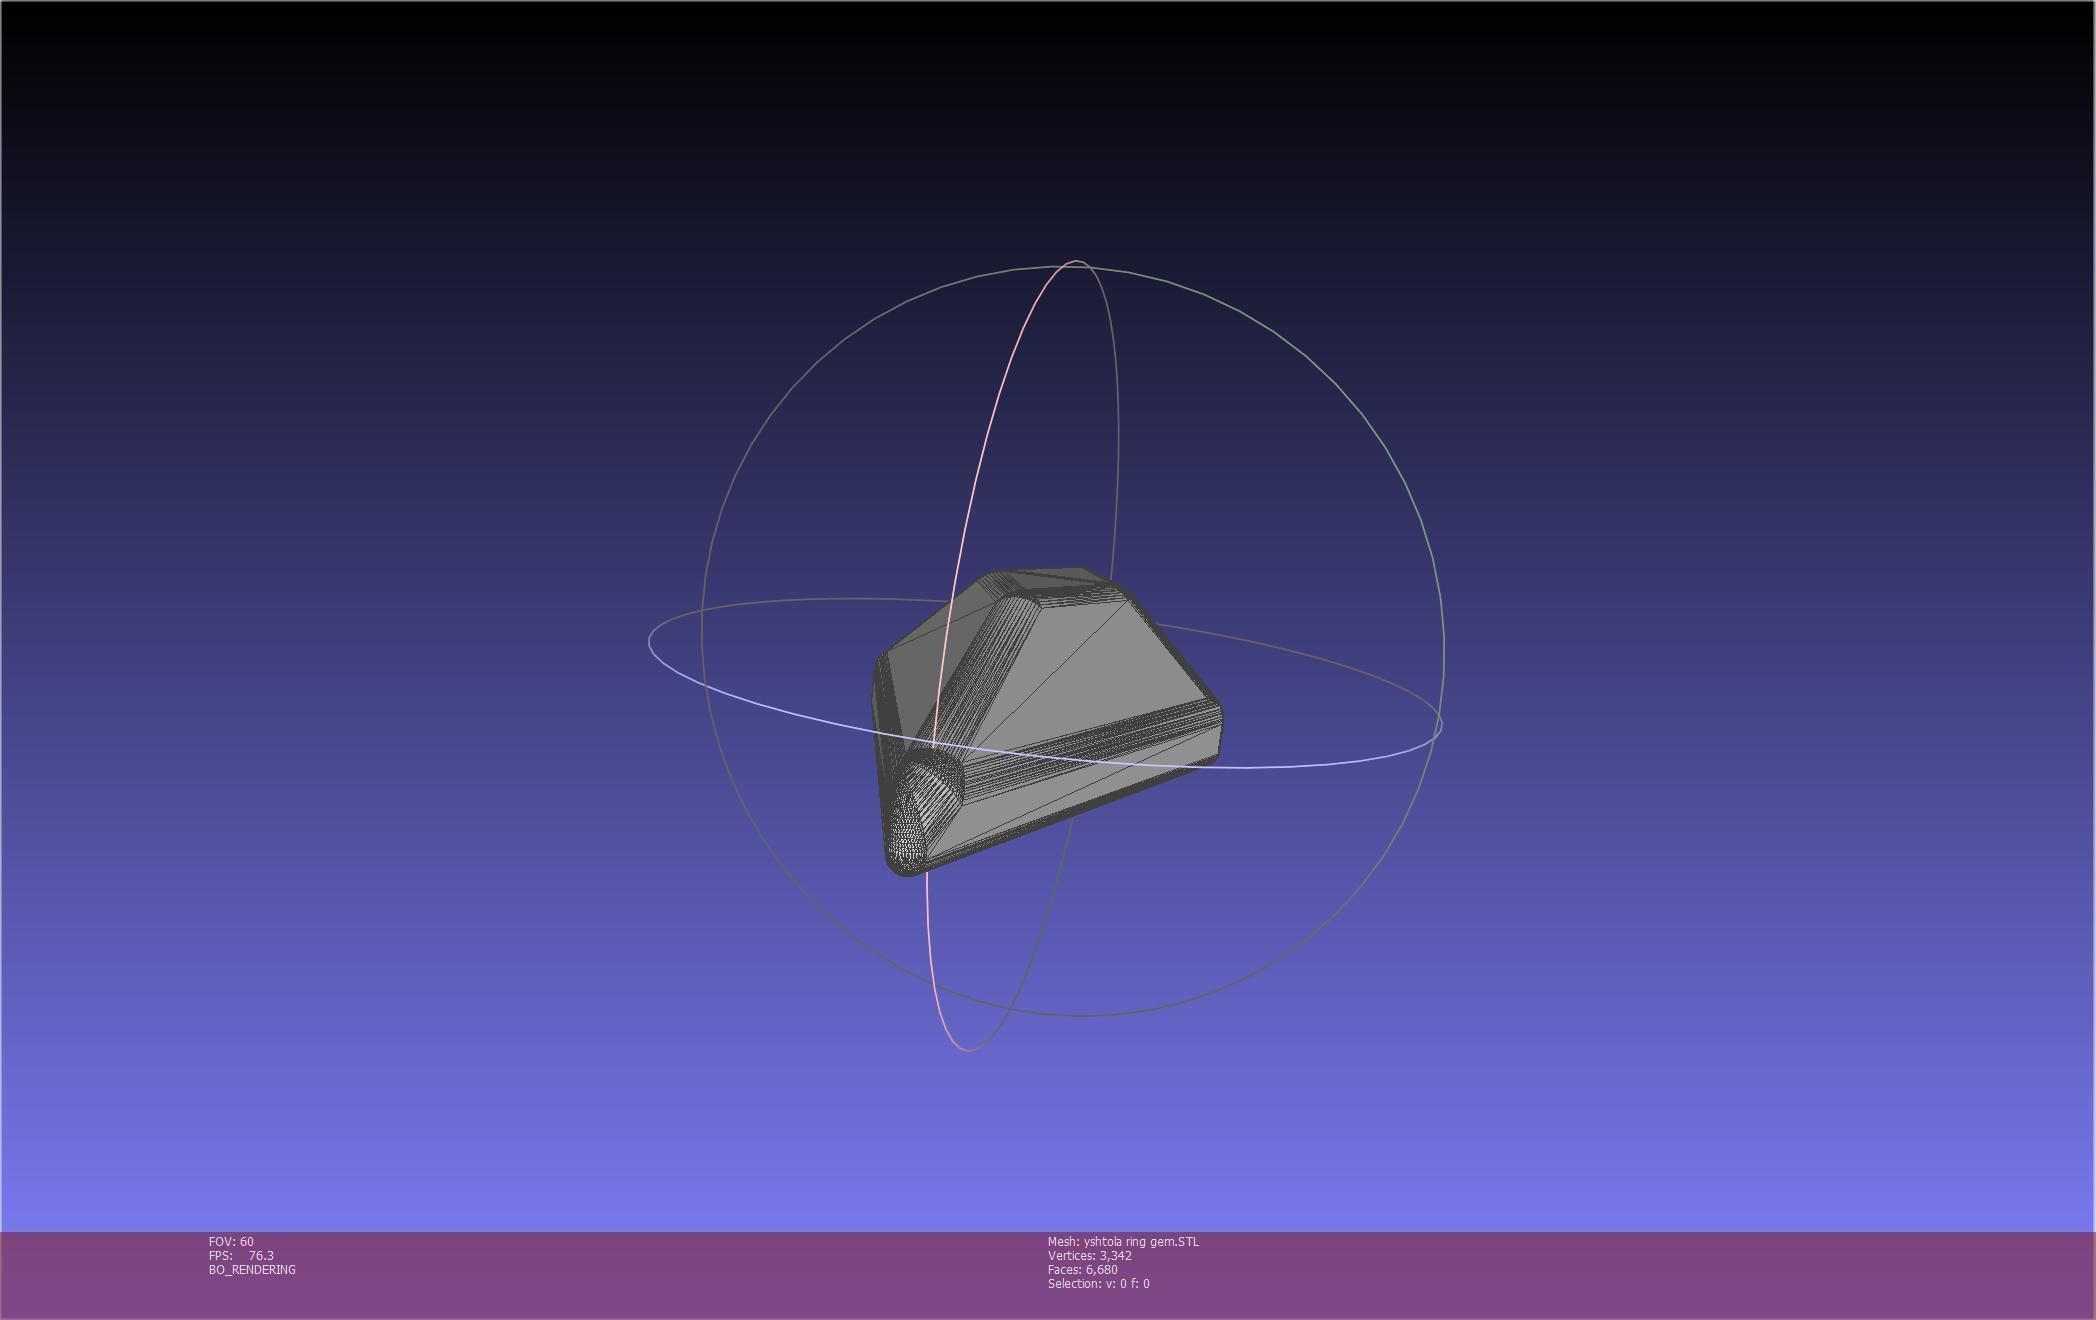2096x1320 pixels.
Task: Click the Vertices: 3,342 info text
Action: pos(1090,1255)
